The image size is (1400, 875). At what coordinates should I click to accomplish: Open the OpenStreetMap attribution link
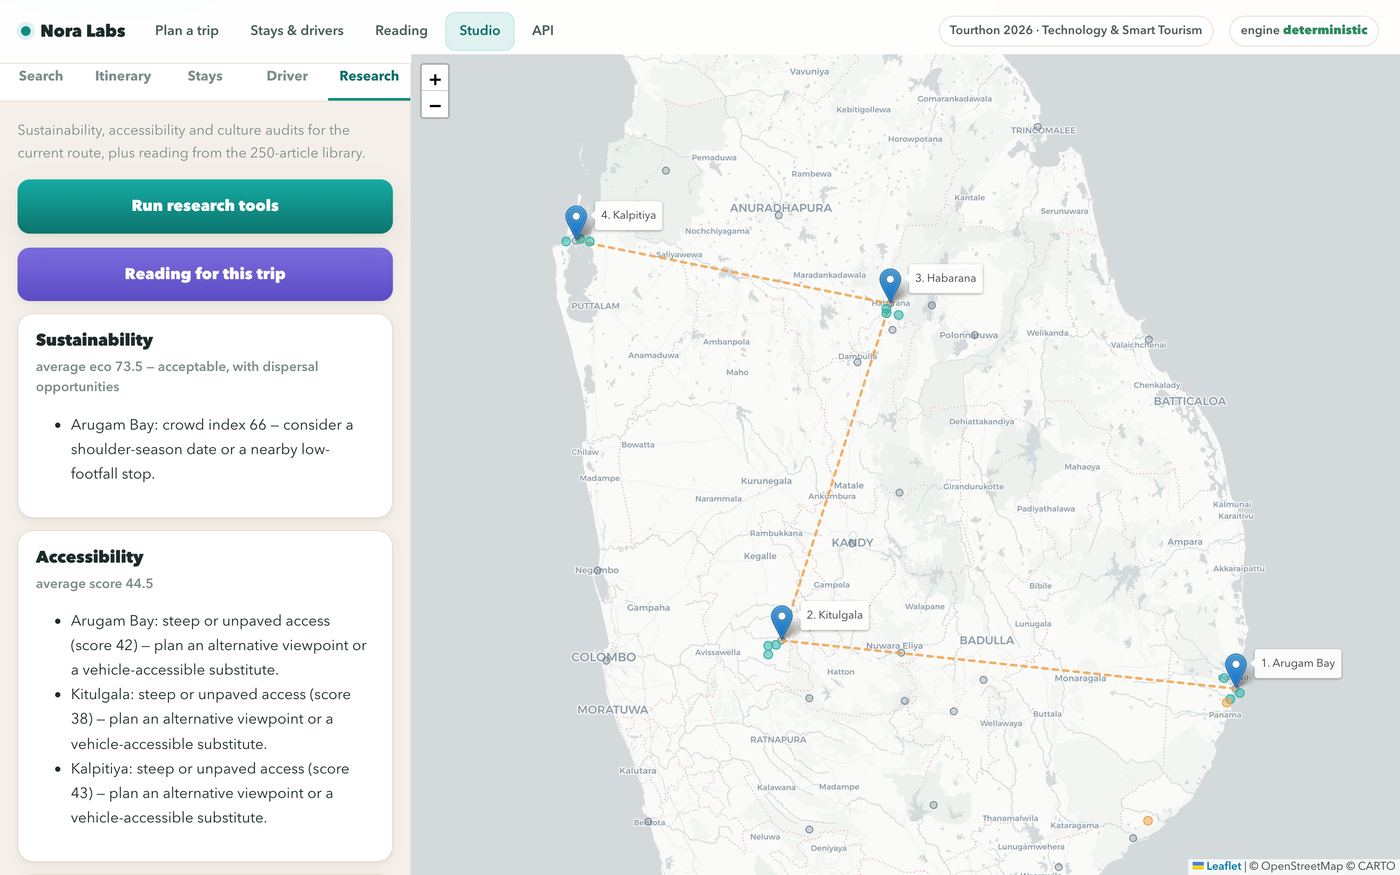(1302, 866)
